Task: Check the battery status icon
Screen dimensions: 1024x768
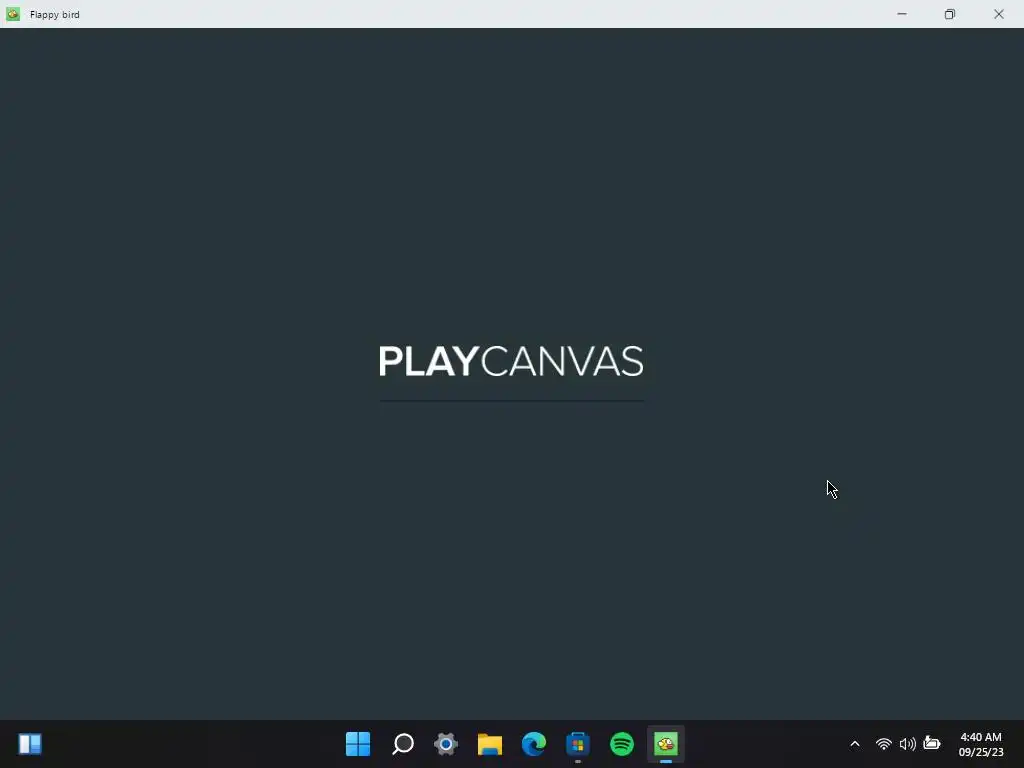Action: click(x=932, y=743)
